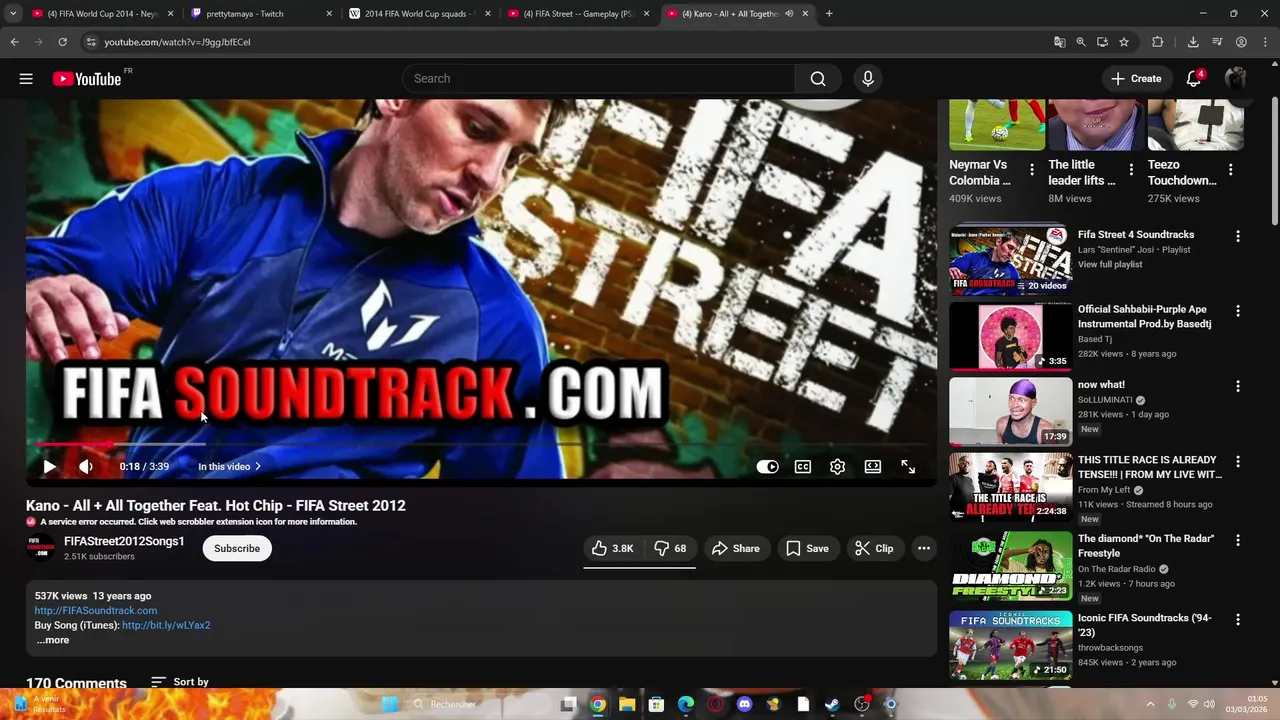Click the address bar URL
This screenshot has width=1280, height=720.
click(178, 42)
